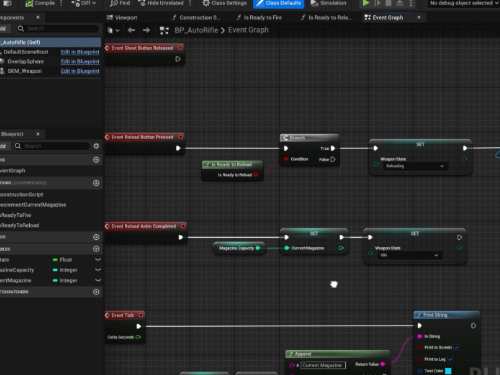The image size is (500, 375).
Task: Click the Branch node Condition pin
Action: (285, 159)
